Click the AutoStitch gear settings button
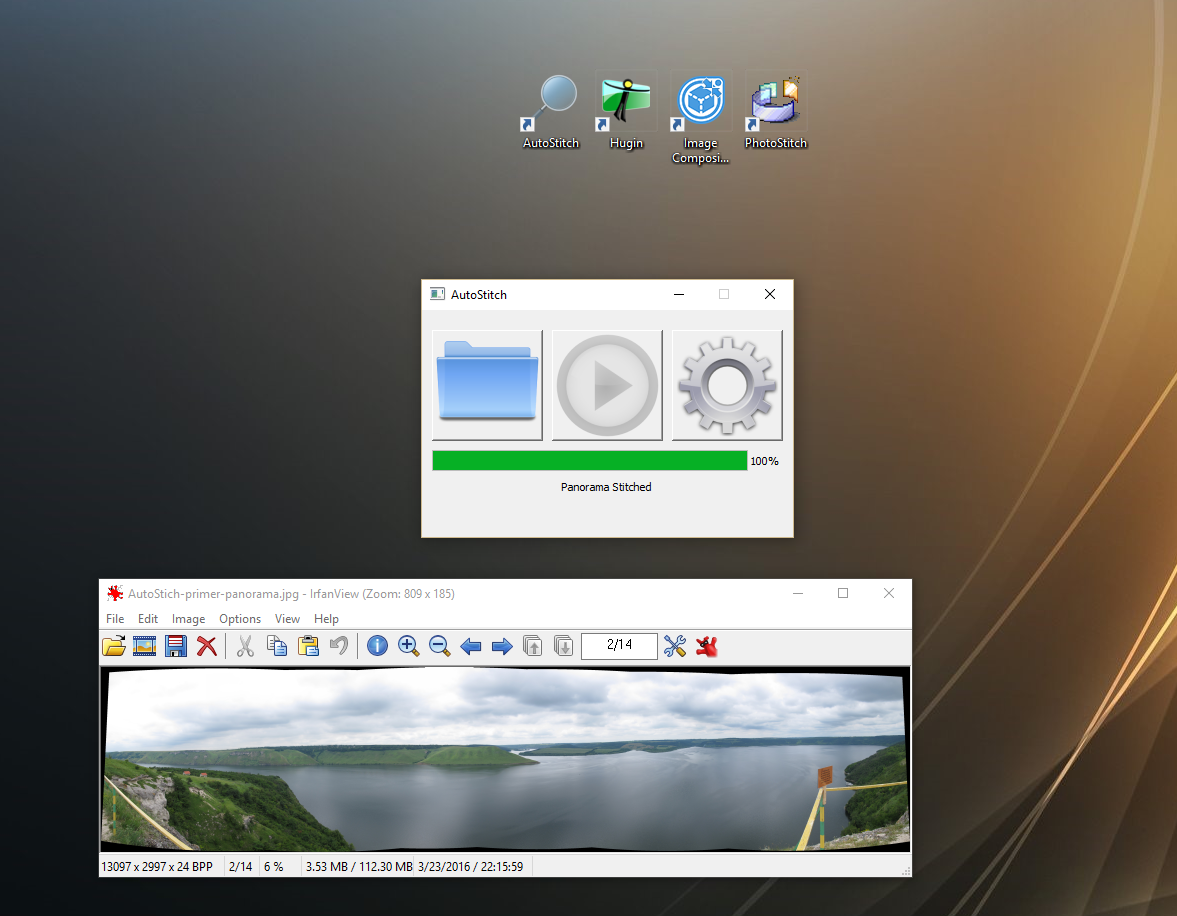The image size is (1177, 916). [727, 385]
